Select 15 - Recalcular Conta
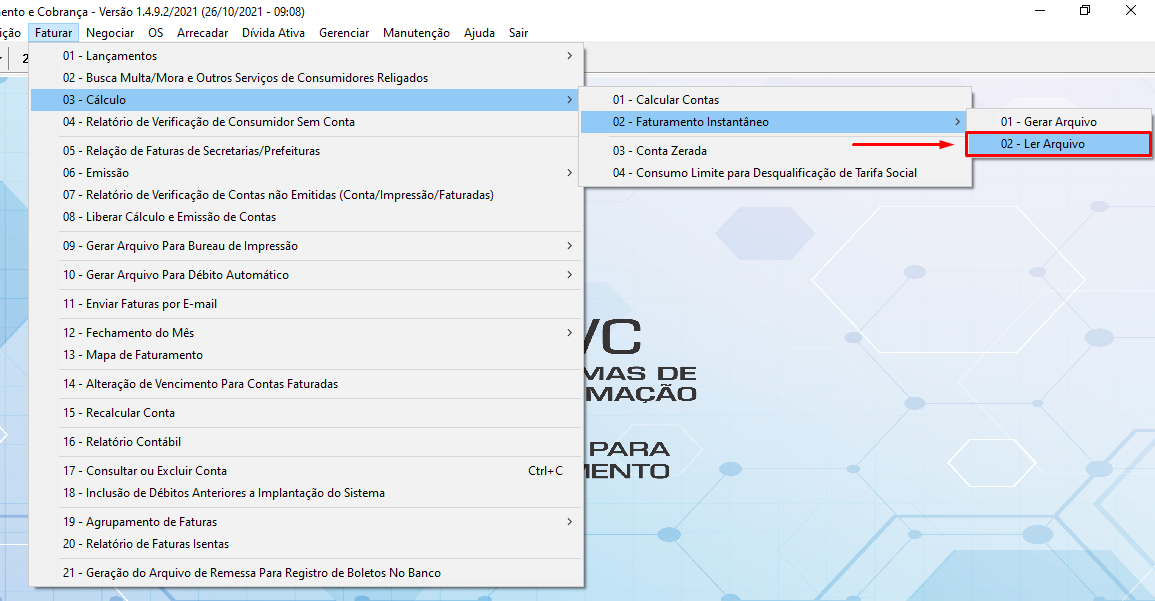The image size is (1155, 601). tap(119, 413)
